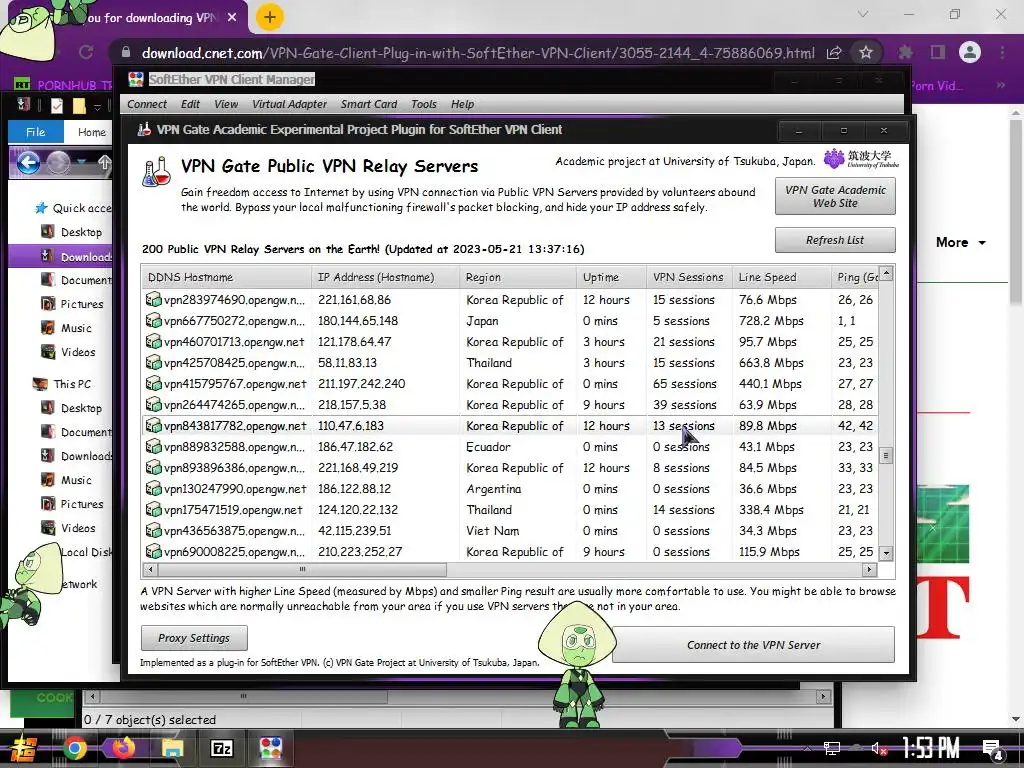
Task: Open 7-Zip from taskbar
Action: tap(221, 748)
